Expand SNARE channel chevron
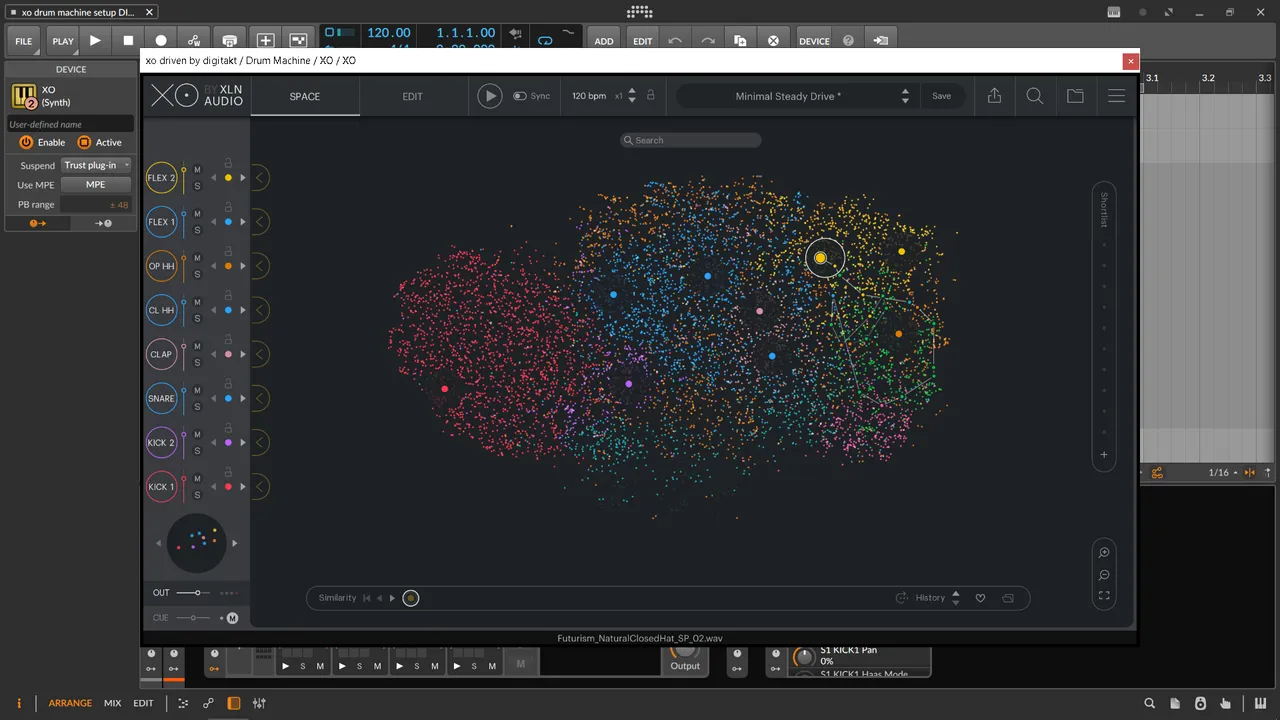The width and height of the screenshot is (1280, 720). [x=259, y=398]
